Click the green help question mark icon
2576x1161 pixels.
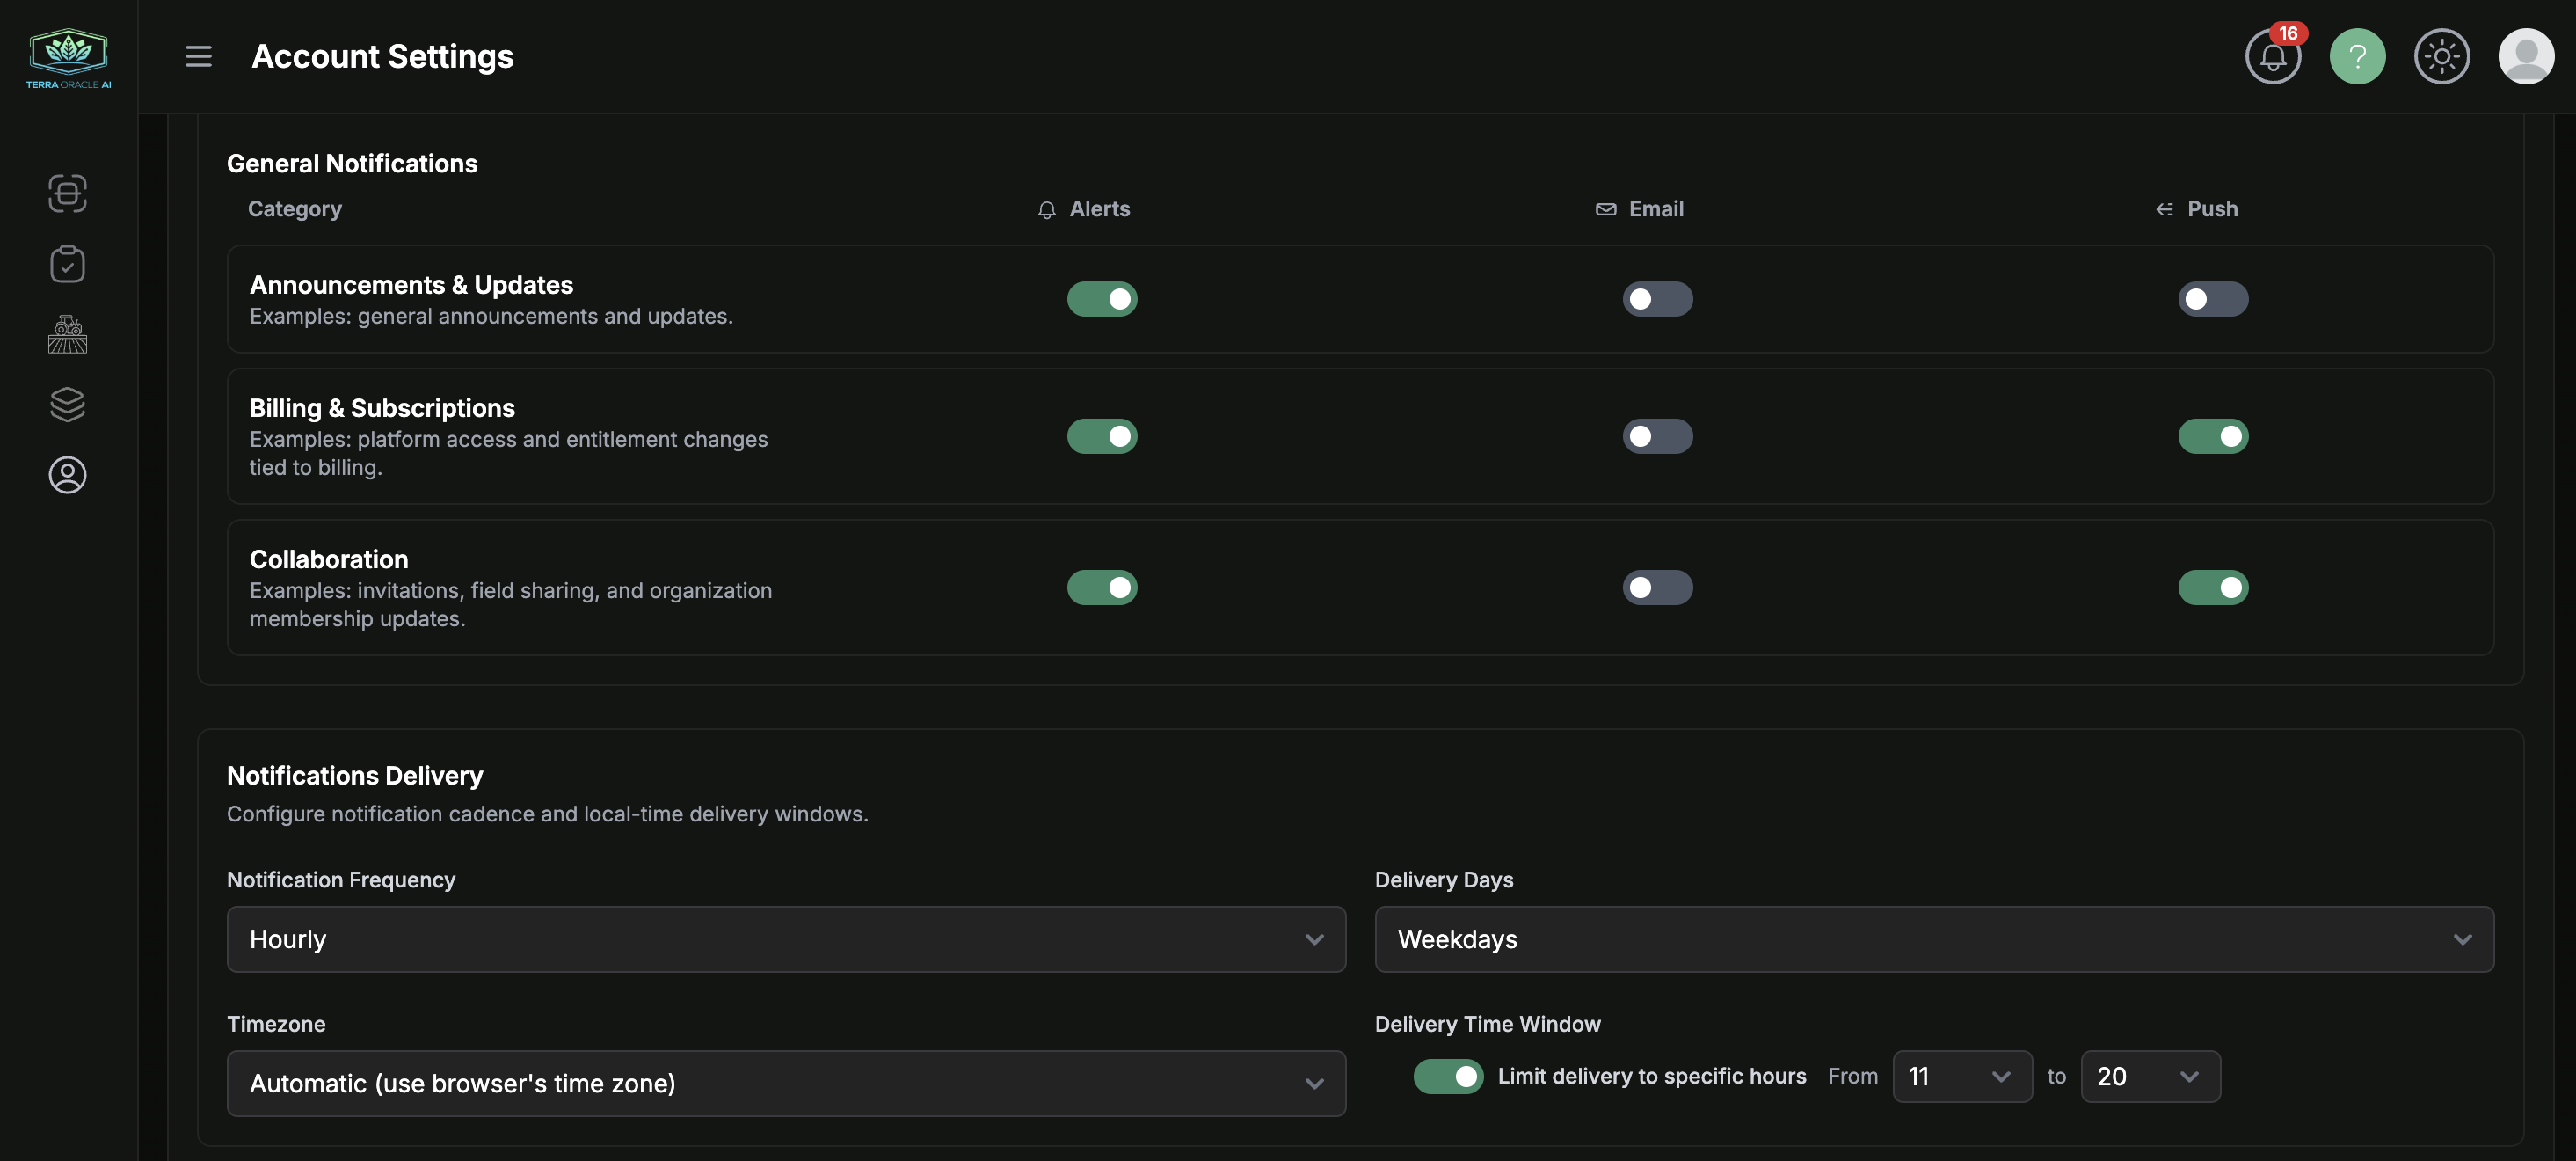[2357, 57]
